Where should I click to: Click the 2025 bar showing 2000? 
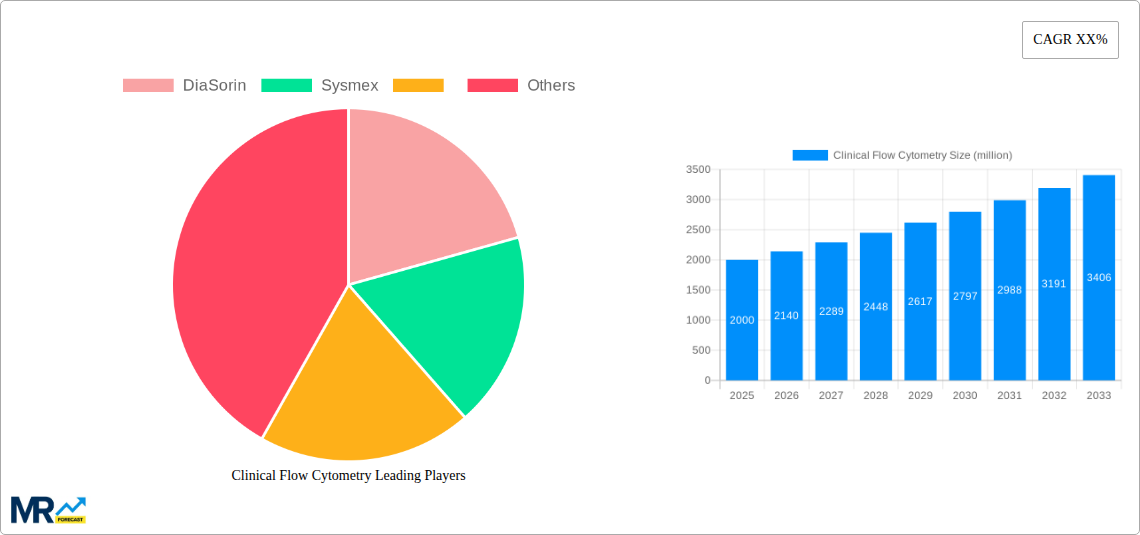742,320
